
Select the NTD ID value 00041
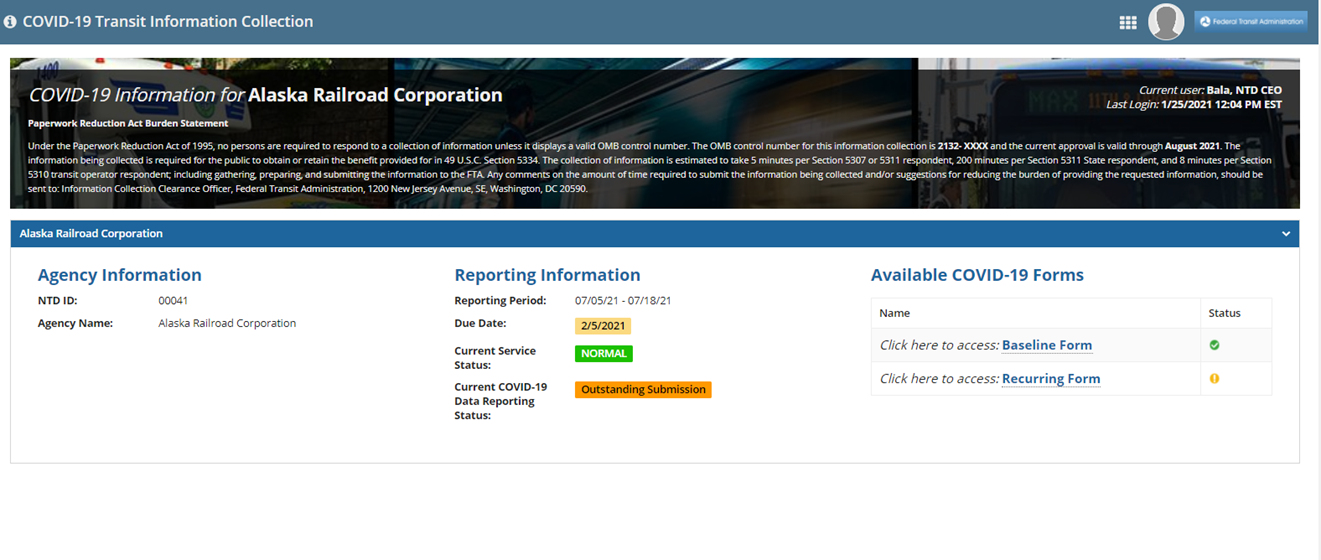pyautogui.click(x=173, y=301)
